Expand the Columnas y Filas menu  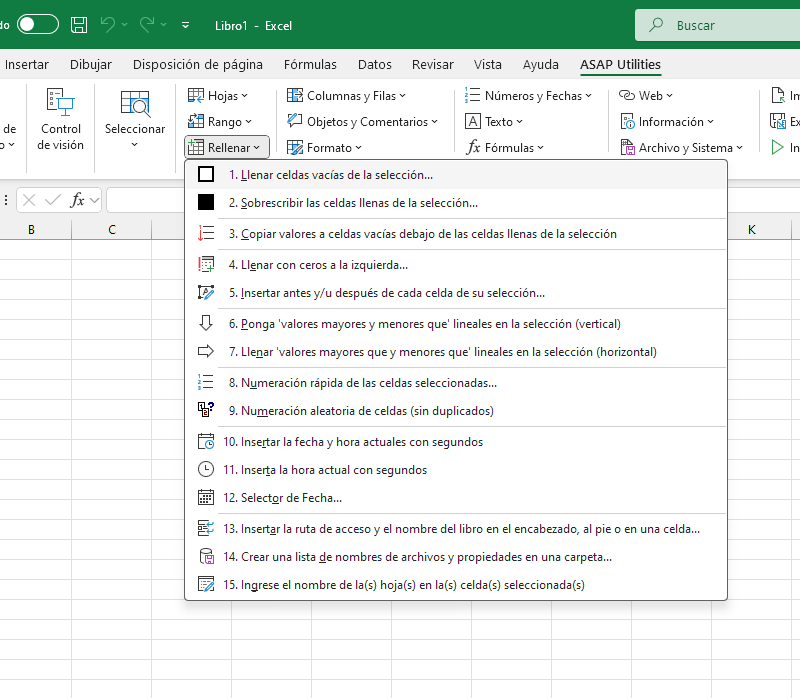(346, 95)
